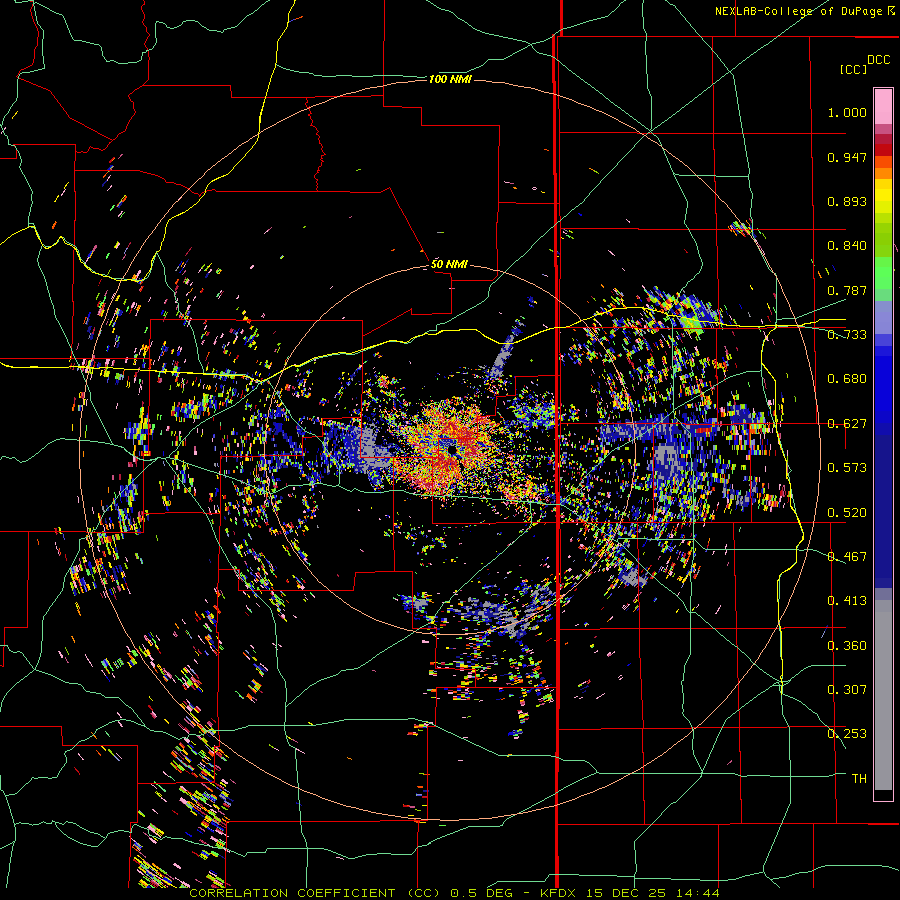
Task: Click the 0.627 value on the color scale
Action: click(847, 424)
